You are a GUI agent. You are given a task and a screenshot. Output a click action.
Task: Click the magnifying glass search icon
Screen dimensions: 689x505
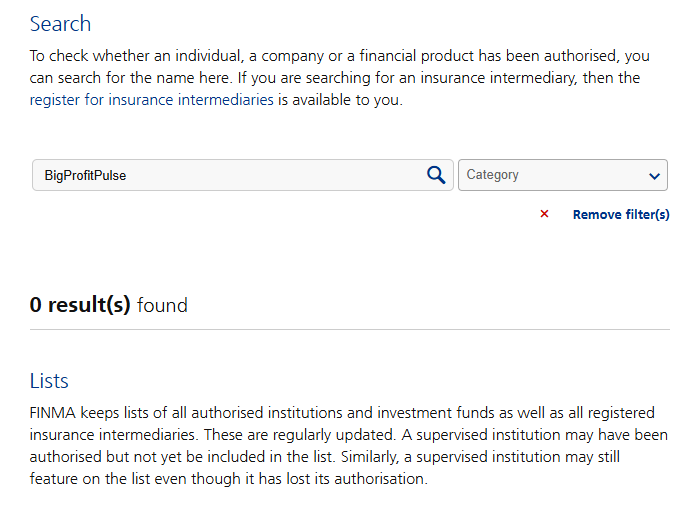point(436,175)
